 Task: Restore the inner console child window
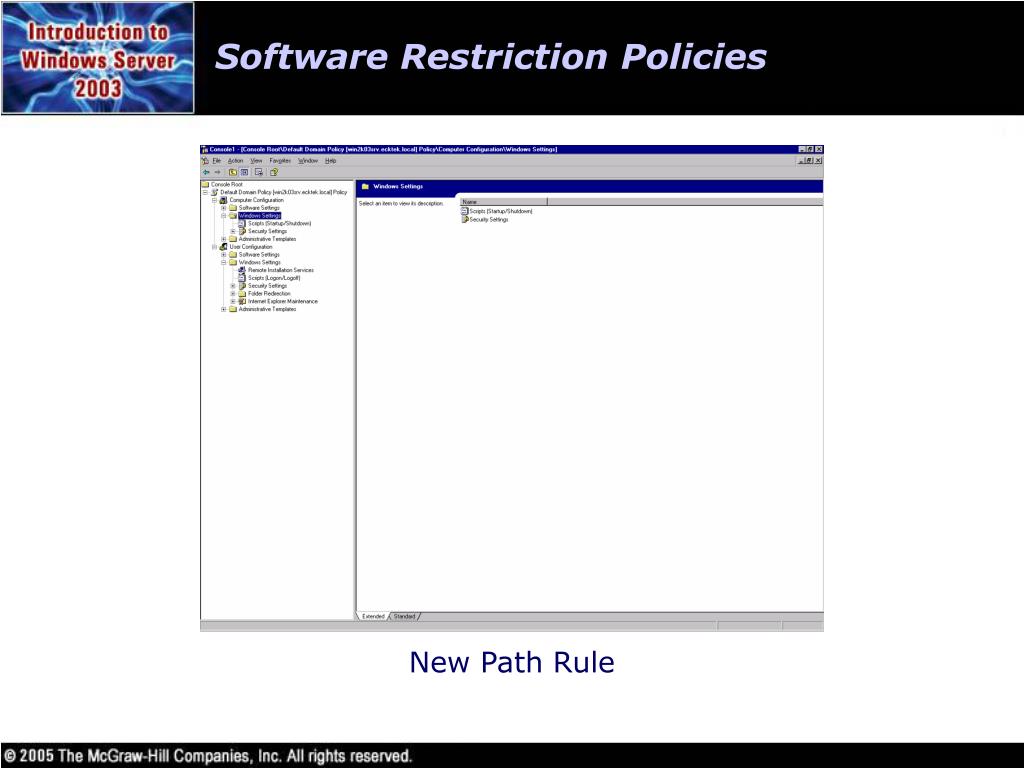pos(809,160)
